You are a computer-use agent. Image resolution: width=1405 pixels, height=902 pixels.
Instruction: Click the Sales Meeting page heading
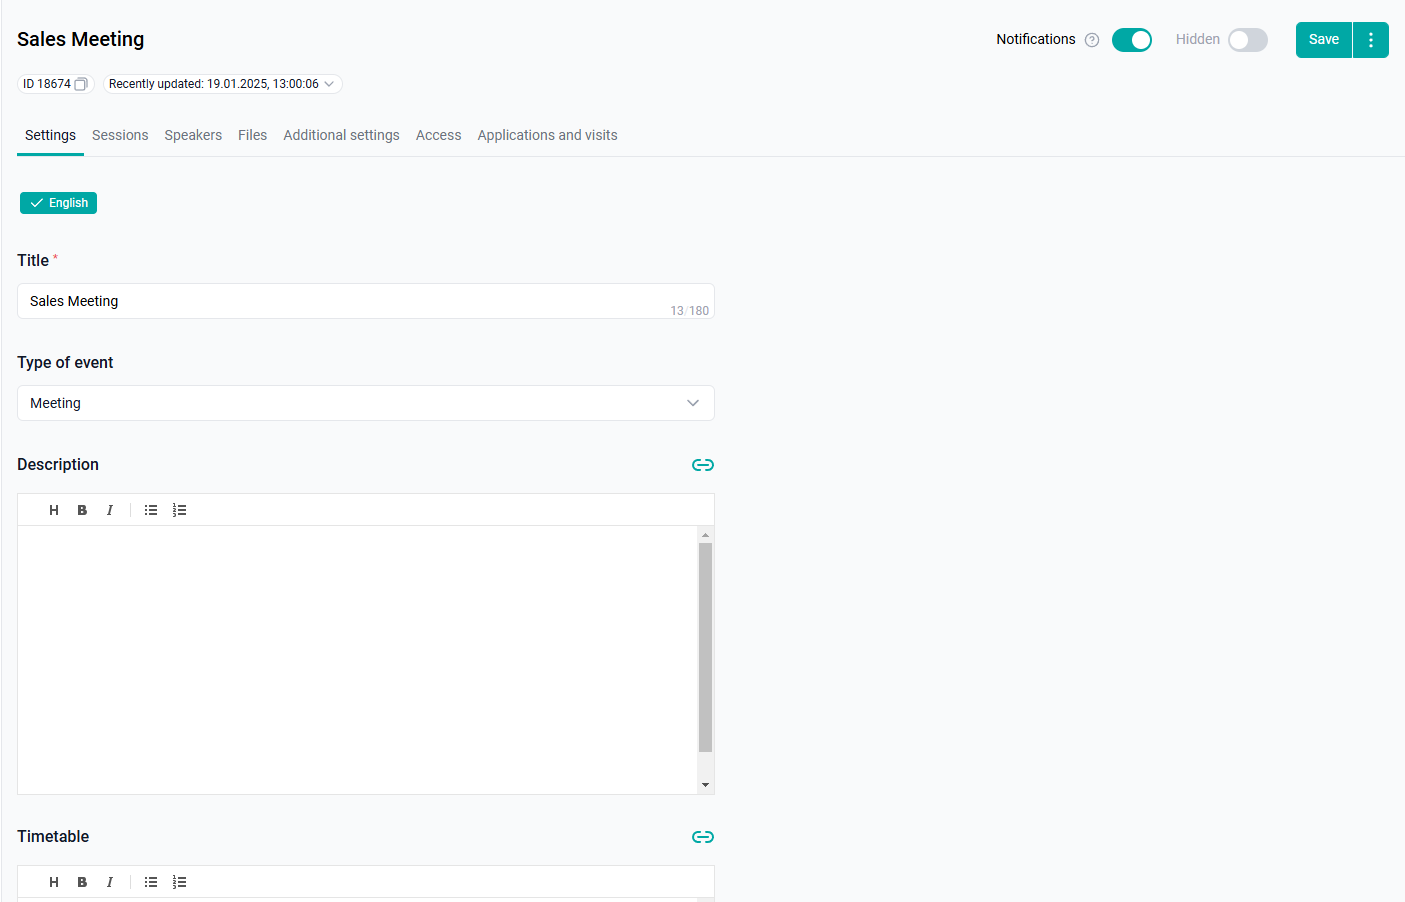click(81, 39)
